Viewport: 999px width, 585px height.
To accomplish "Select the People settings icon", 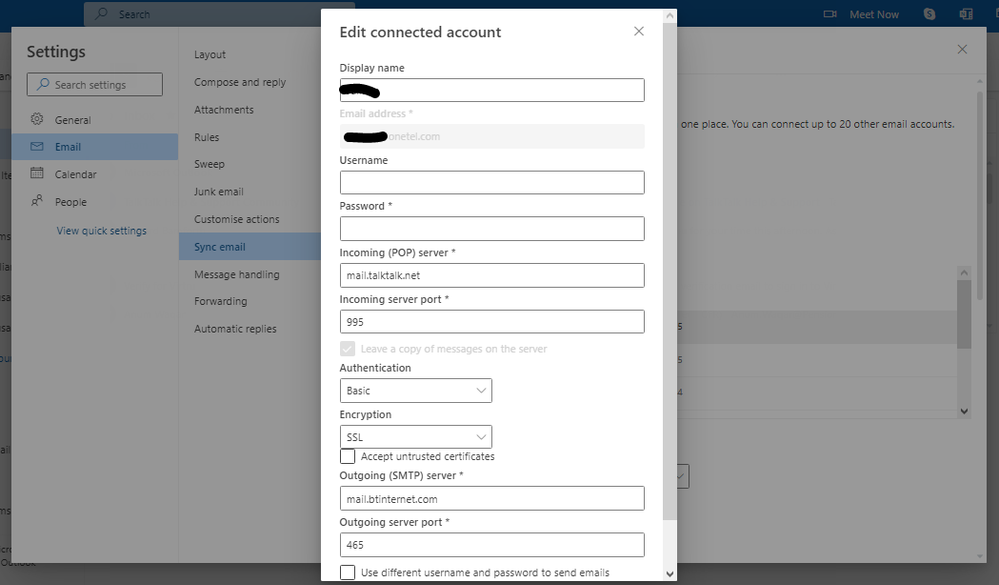I will [x=37, y=201].
